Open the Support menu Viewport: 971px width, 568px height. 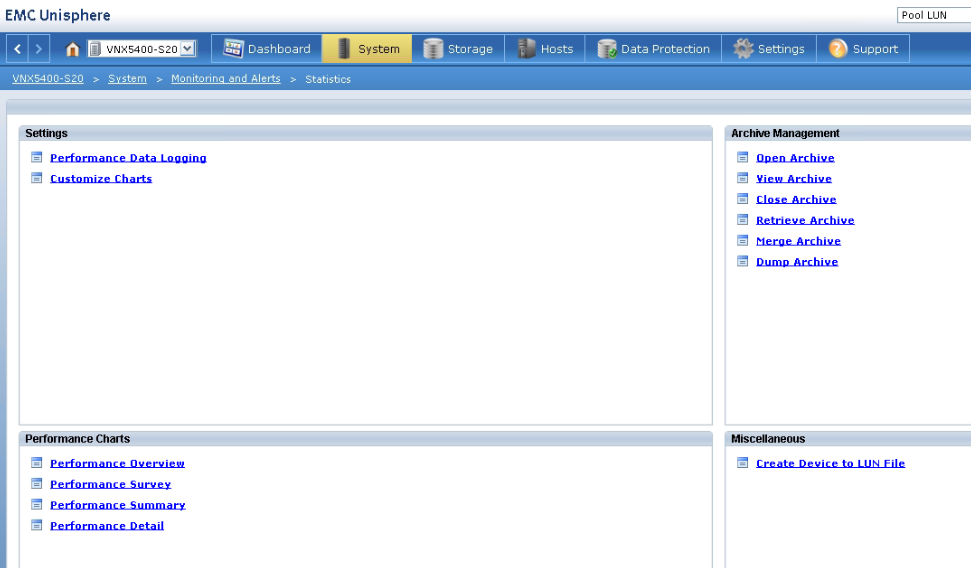coord(863,49)
